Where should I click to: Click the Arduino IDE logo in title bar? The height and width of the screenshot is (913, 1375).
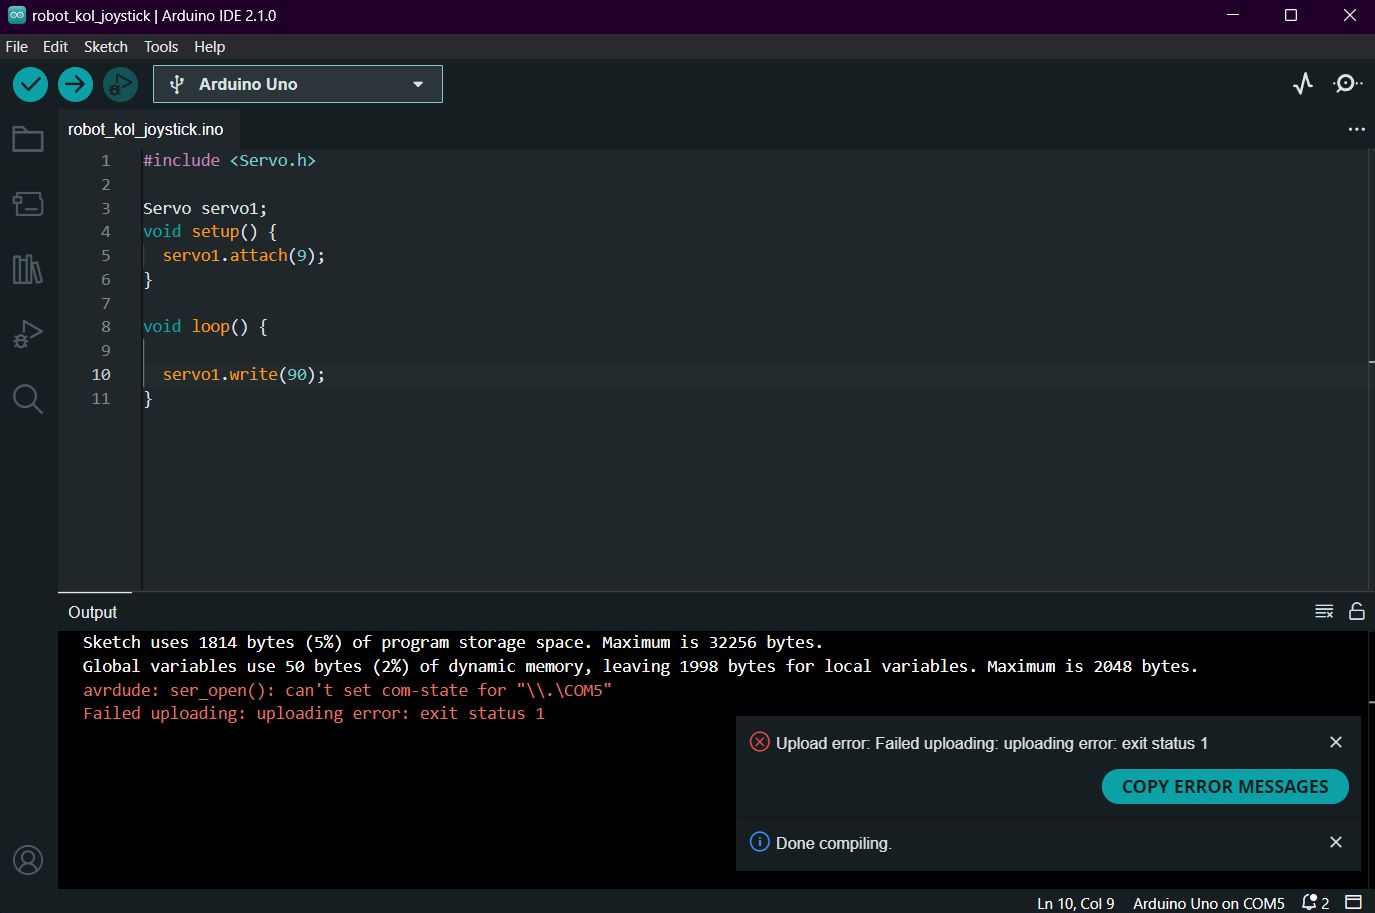click(17, 15)
